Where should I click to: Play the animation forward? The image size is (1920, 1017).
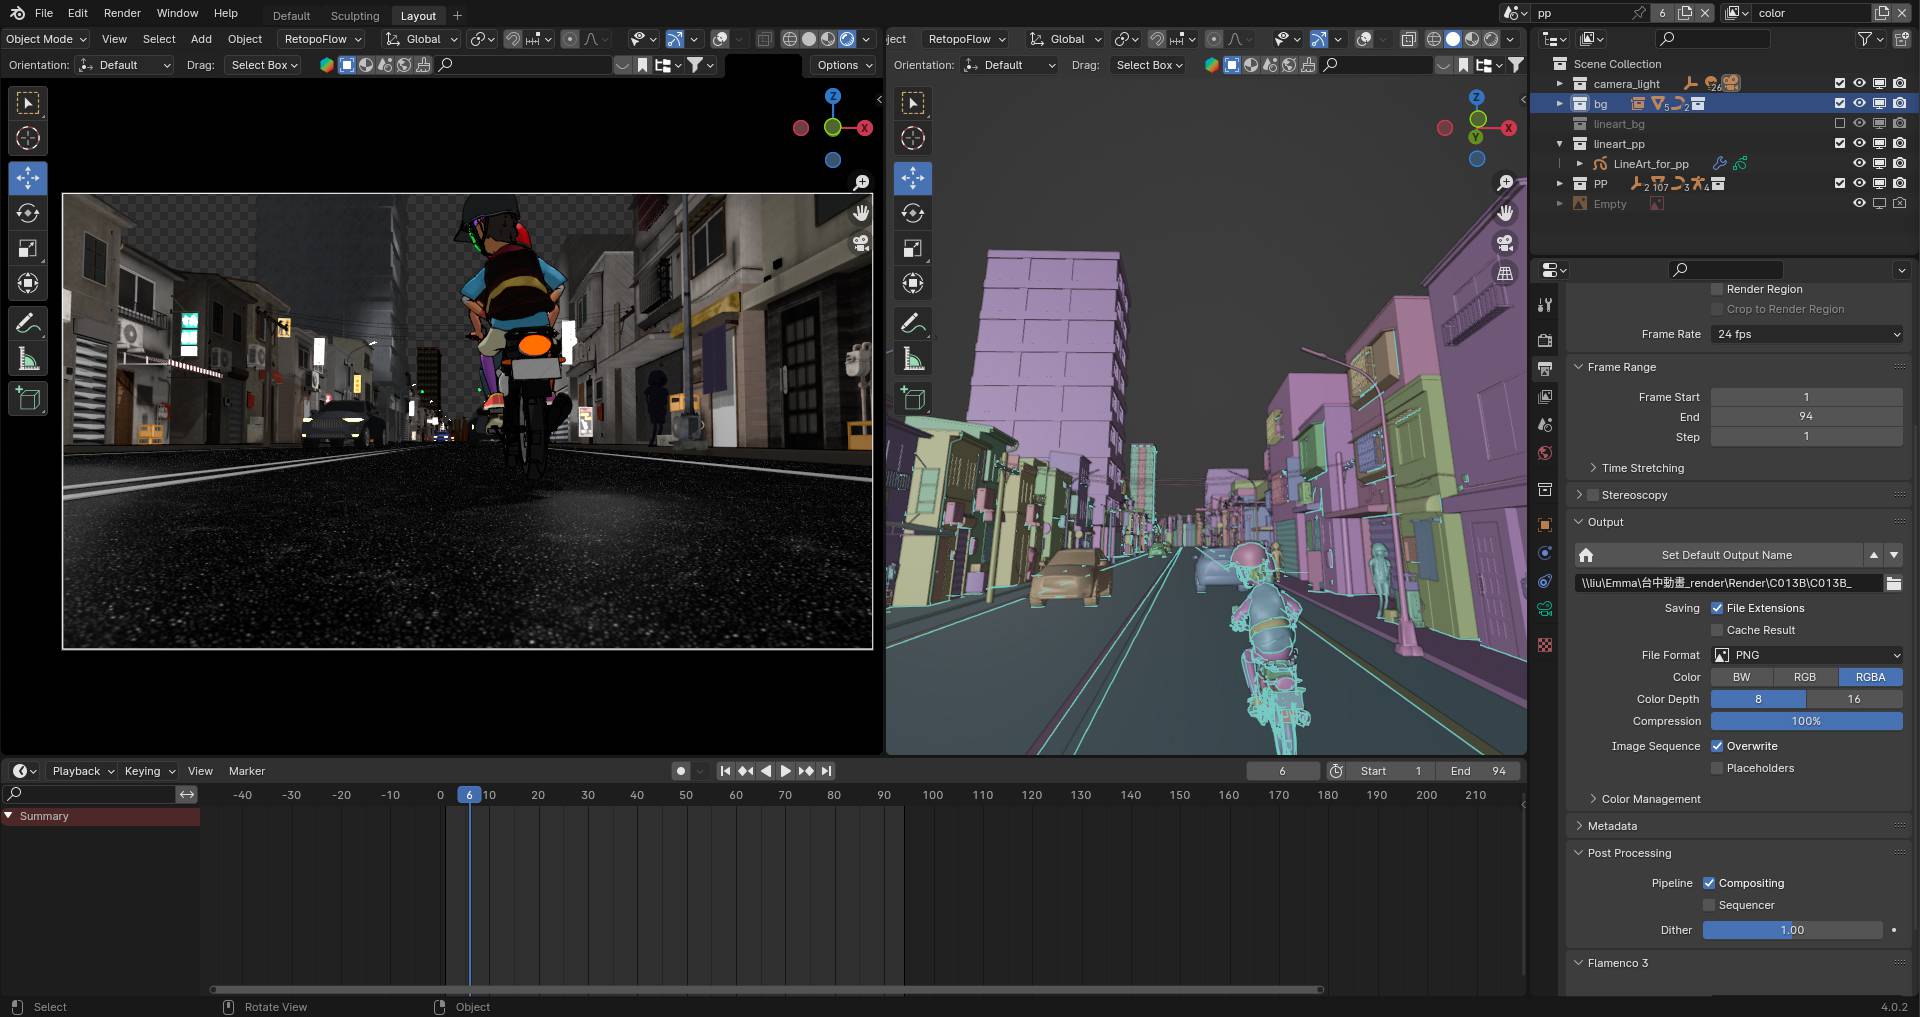pos(785,771)
